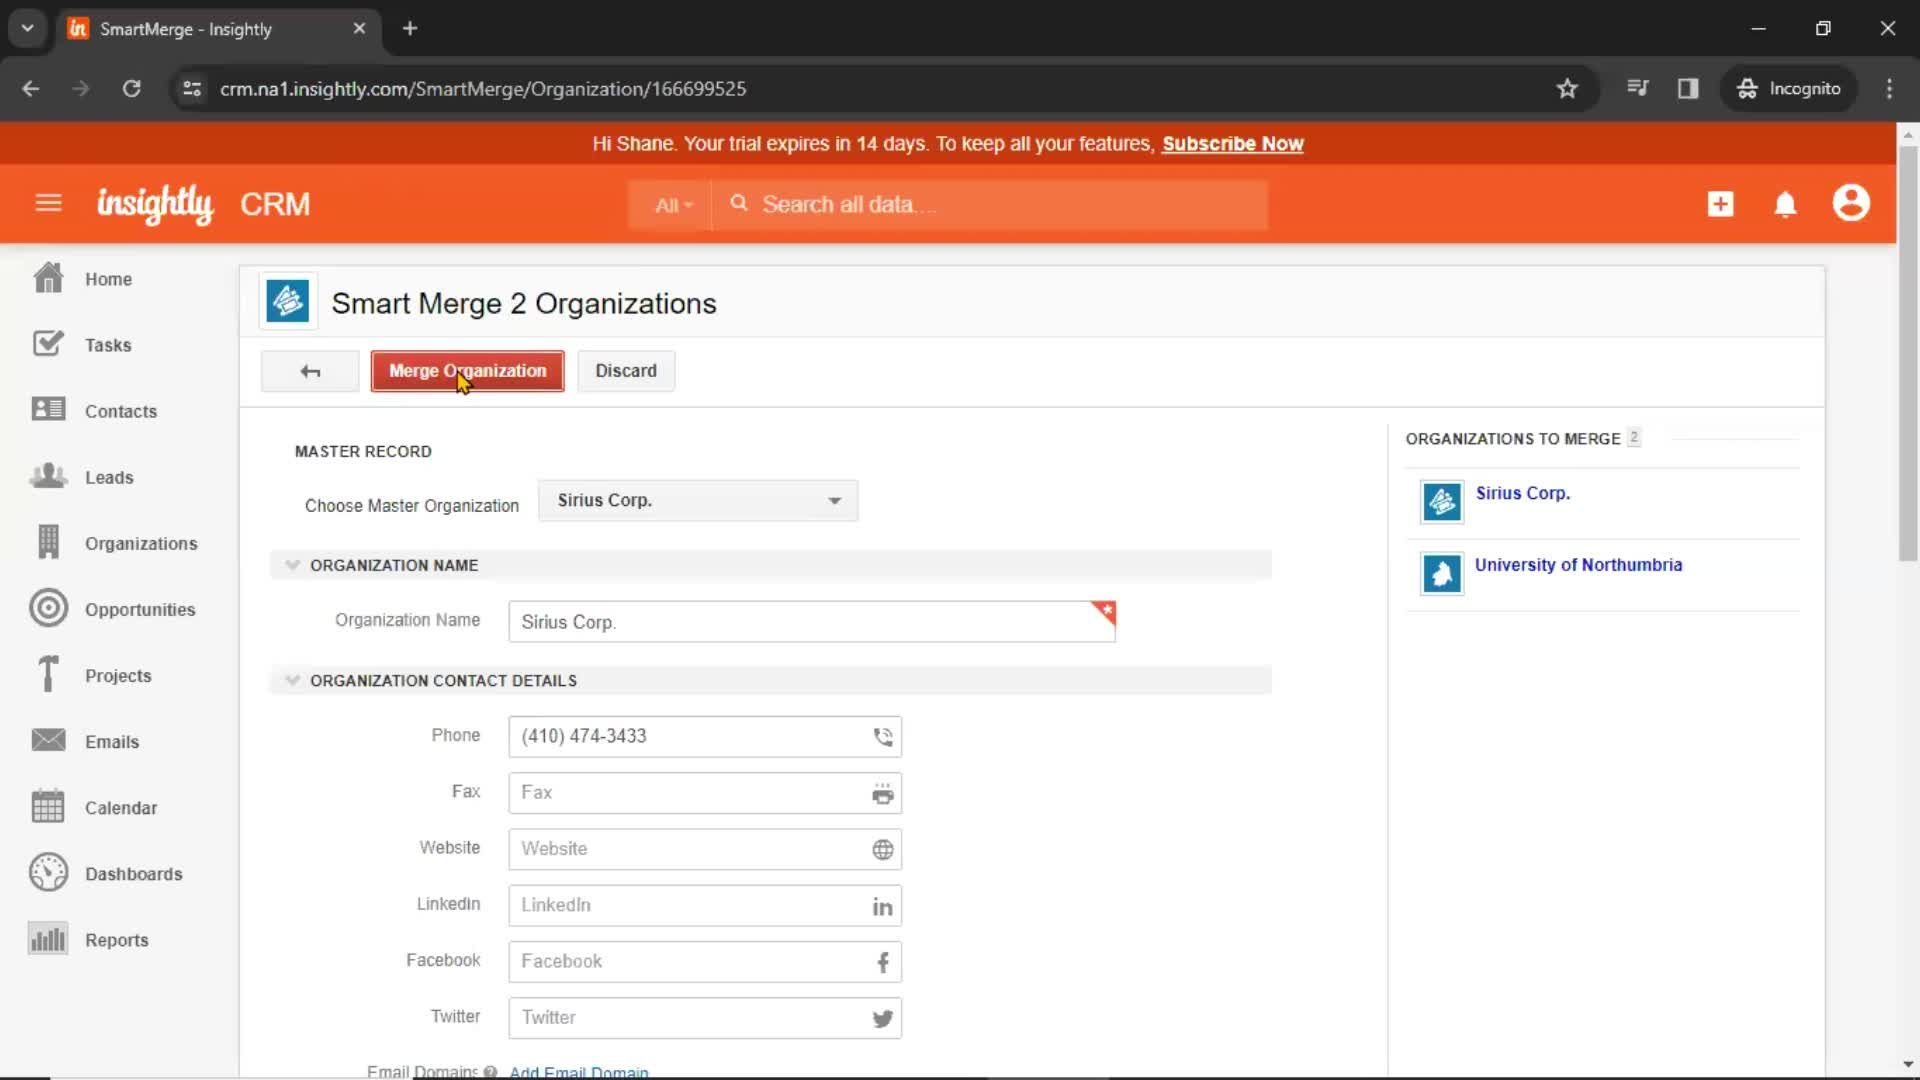The image size is (1920, 1080).
Task: Open the browser side panel icon
Action: click(1688, 88)
